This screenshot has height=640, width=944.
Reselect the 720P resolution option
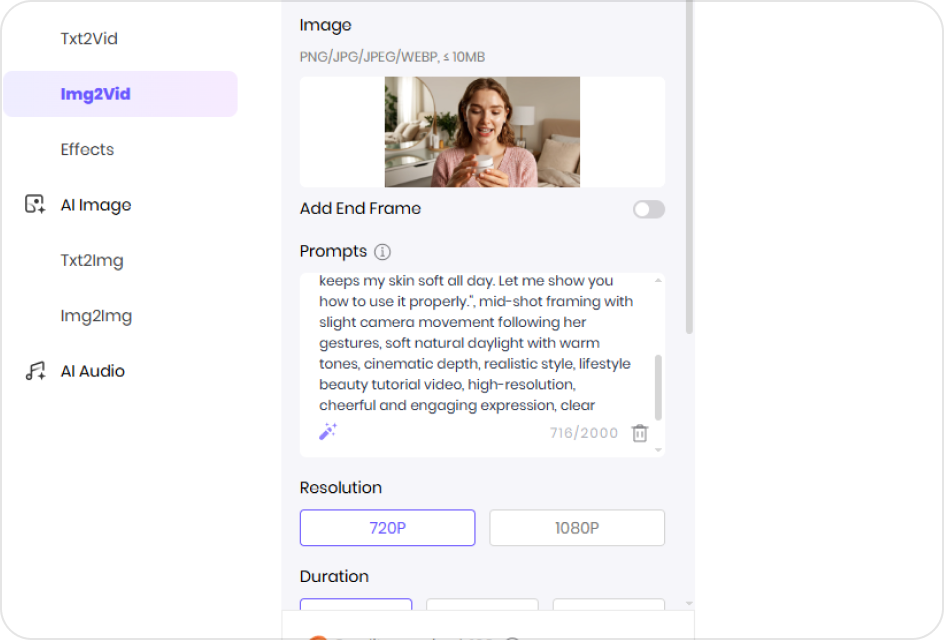pos(387,527)
